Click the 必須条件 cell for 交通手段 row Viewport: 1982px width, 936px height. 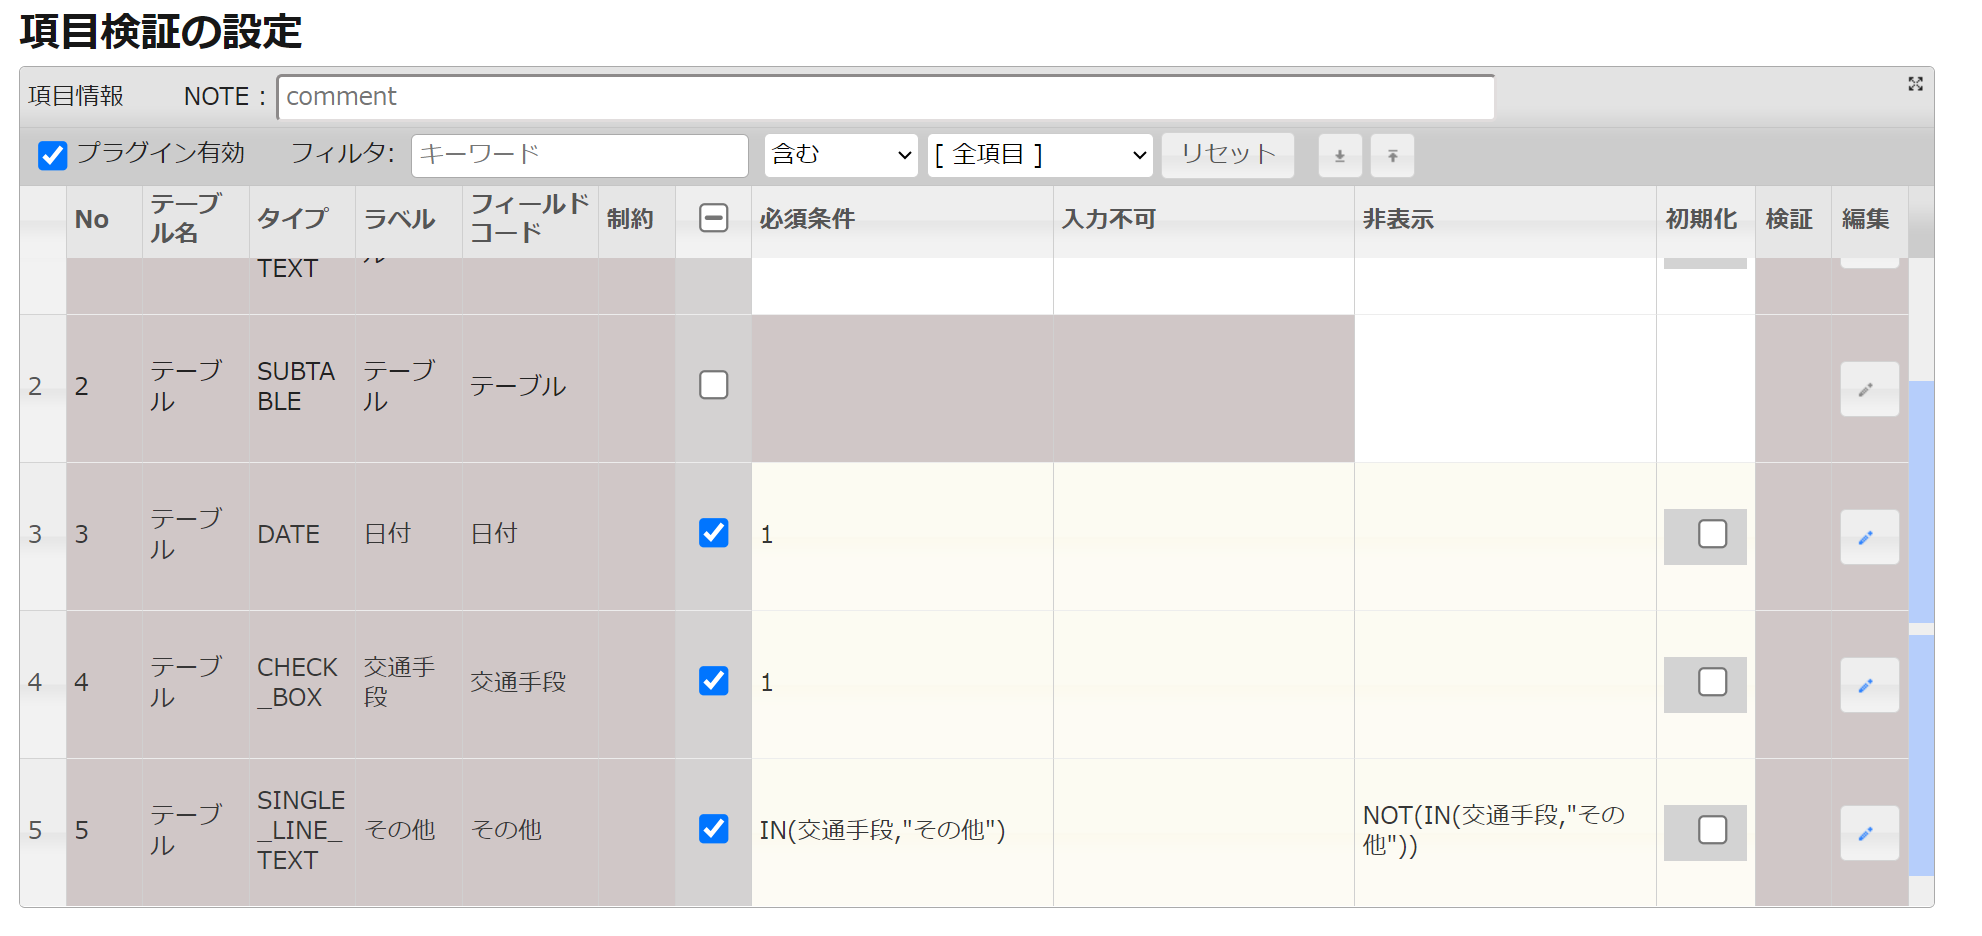coord(902,684)
